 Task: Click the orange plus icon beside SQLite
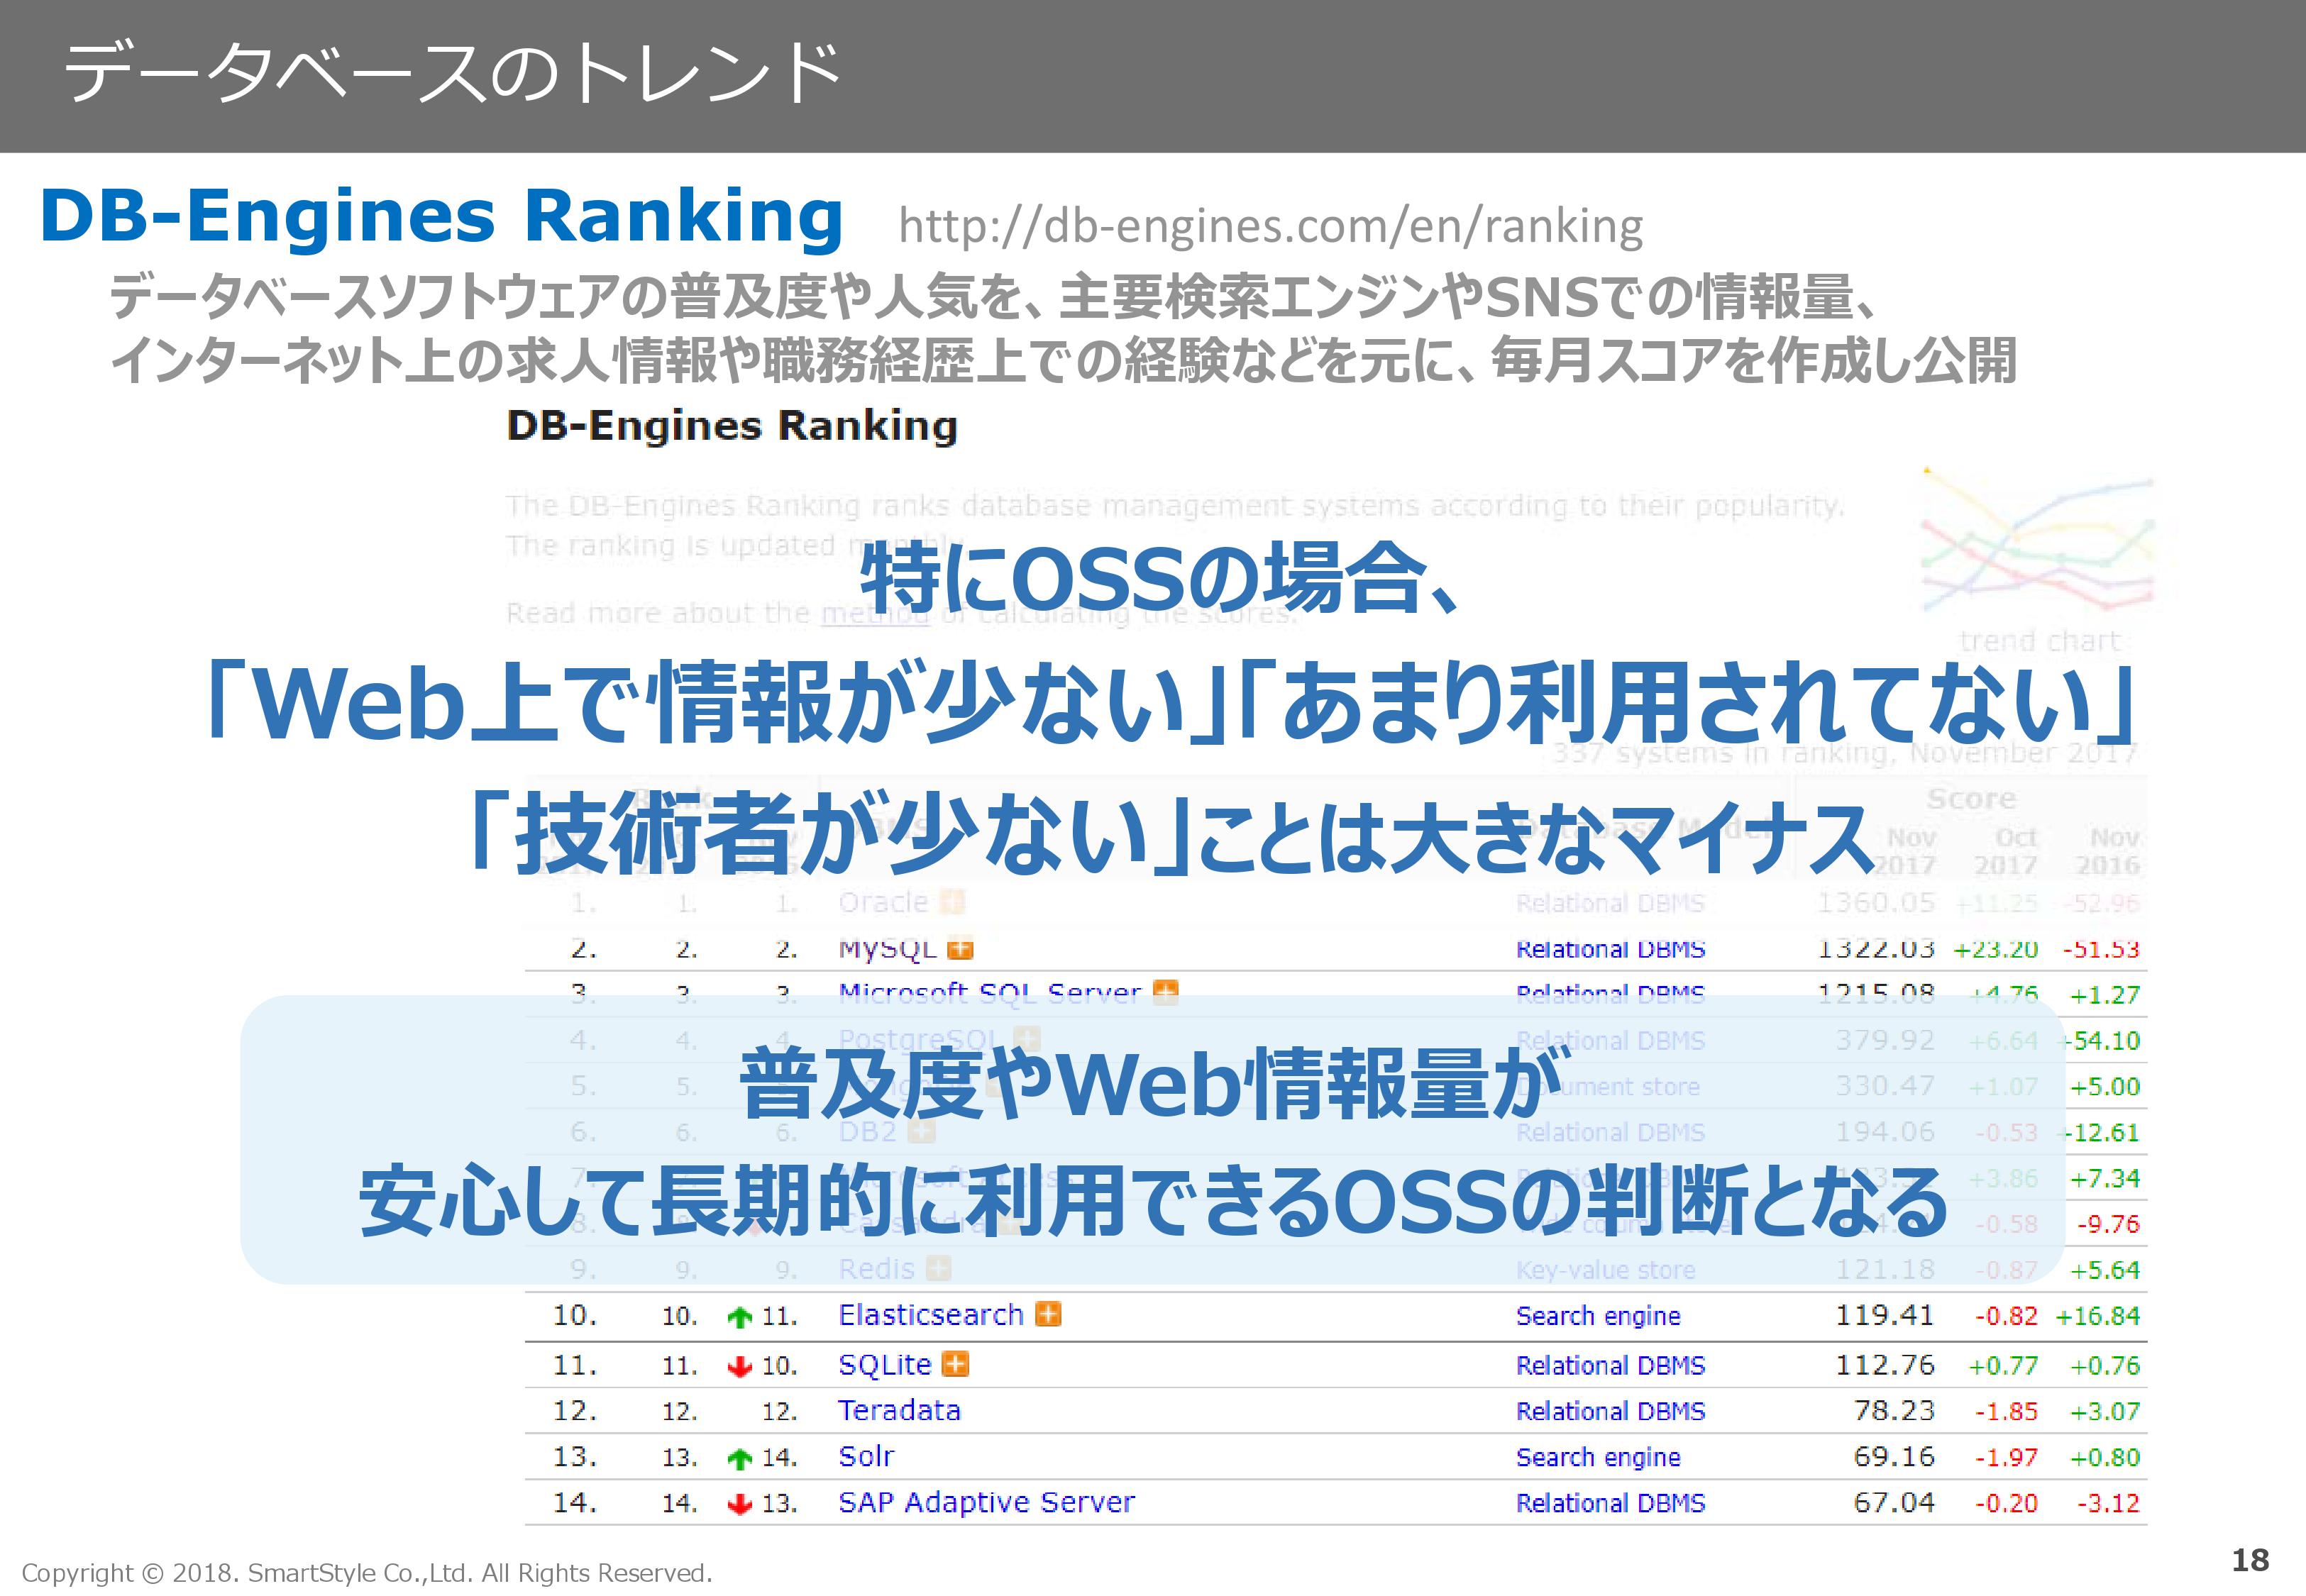tap(956, 1364)
